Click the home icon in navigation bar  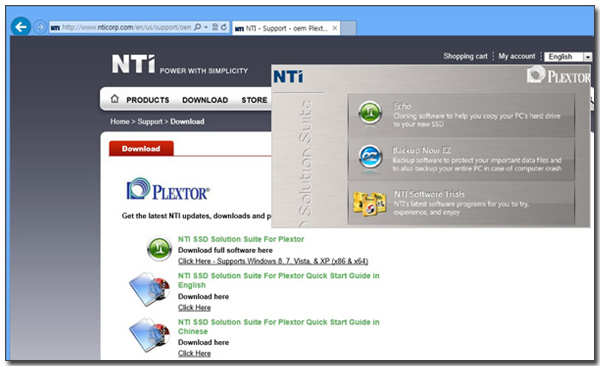click(114, 99)
